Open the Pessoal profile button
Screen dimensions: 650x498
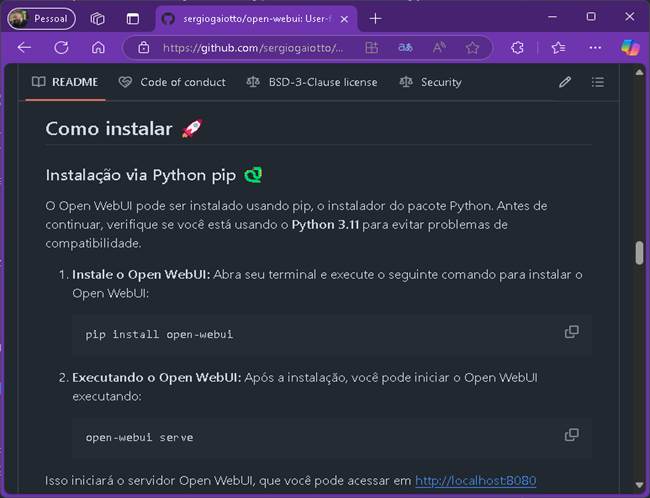point(41,19)
